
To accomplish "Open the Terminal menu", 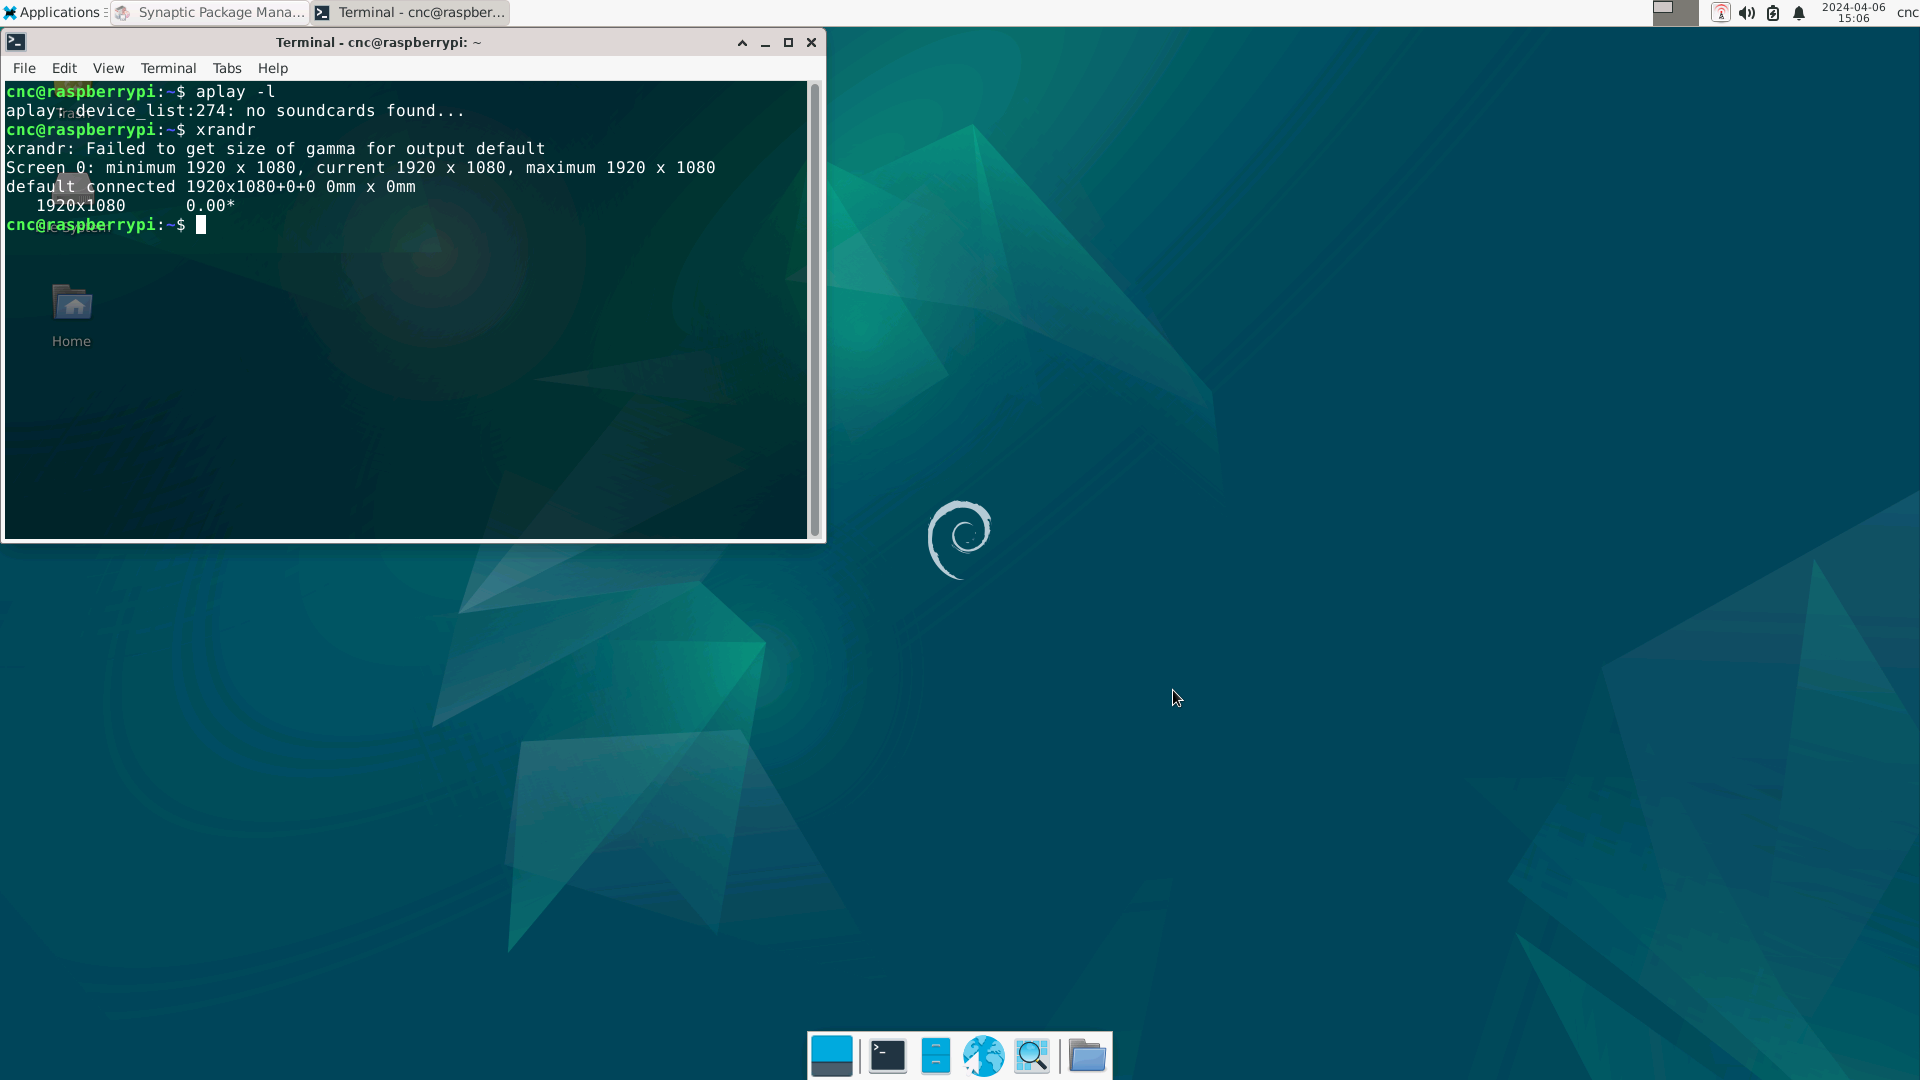I will (168, 68).
